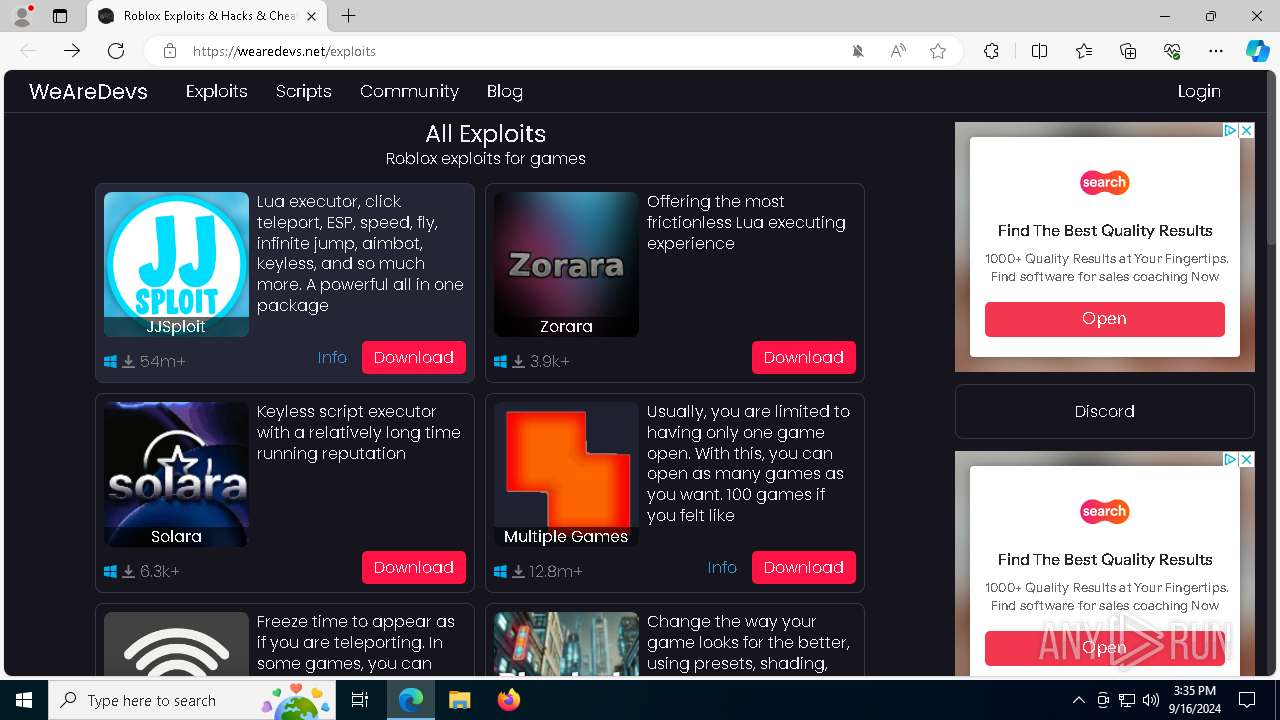1280x720 pixels.
Task: Open the Scripts nav menu
Action: point(303,91)
